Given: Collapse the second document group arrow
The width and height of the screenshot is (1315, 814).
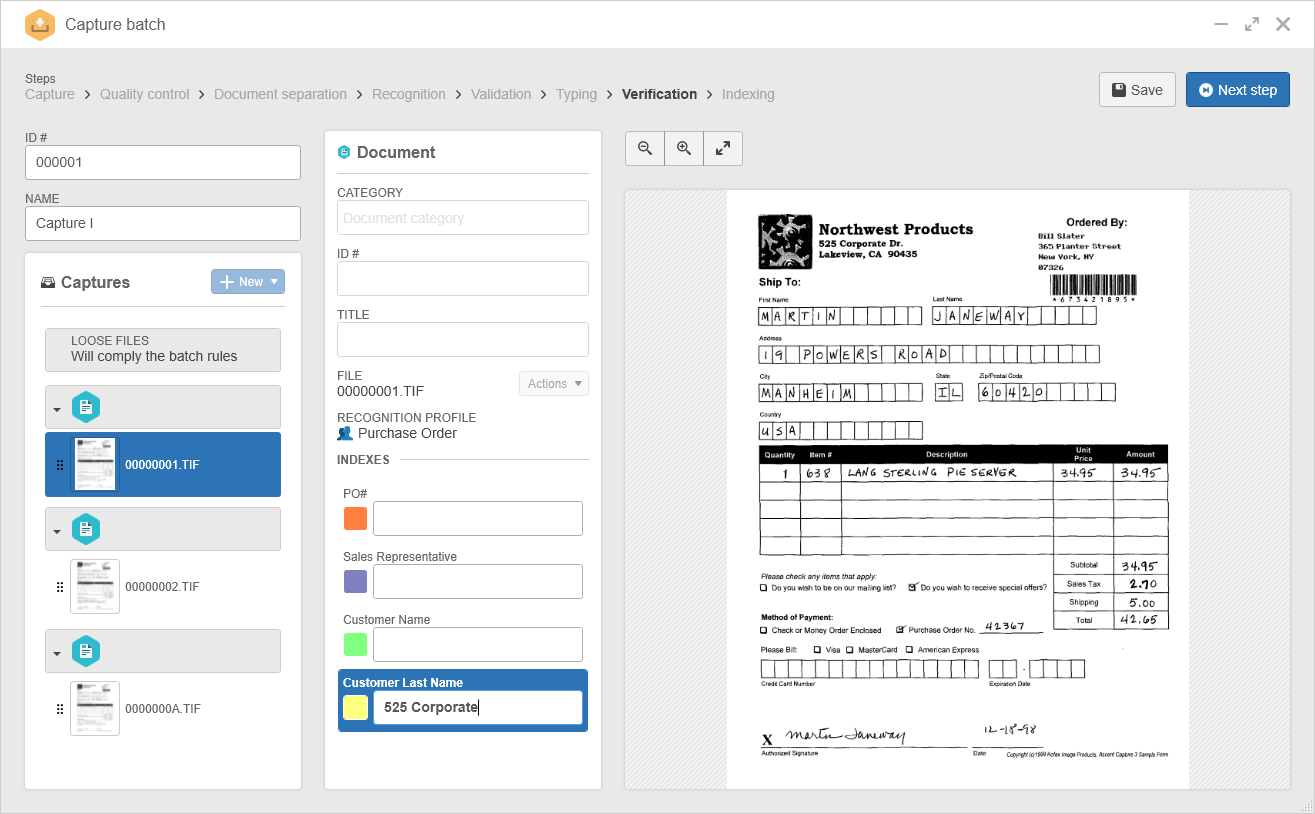Looking at the screenshot, I should 57,531.
